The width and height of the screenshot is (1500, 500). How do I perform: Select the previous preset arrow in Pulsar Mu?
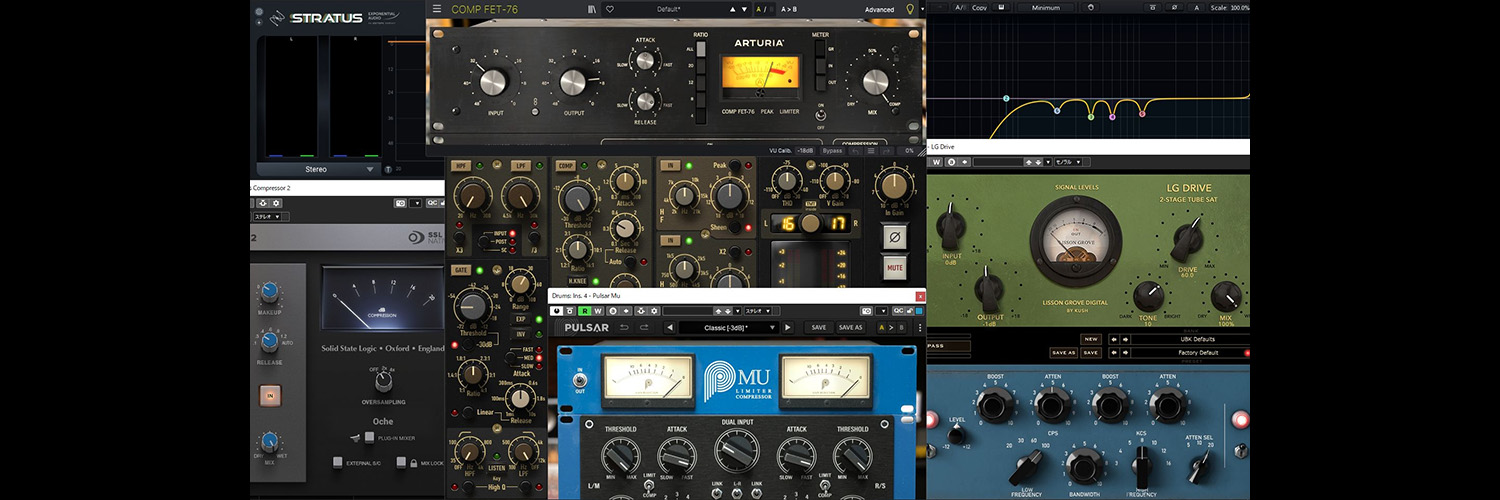coord(670,327)
